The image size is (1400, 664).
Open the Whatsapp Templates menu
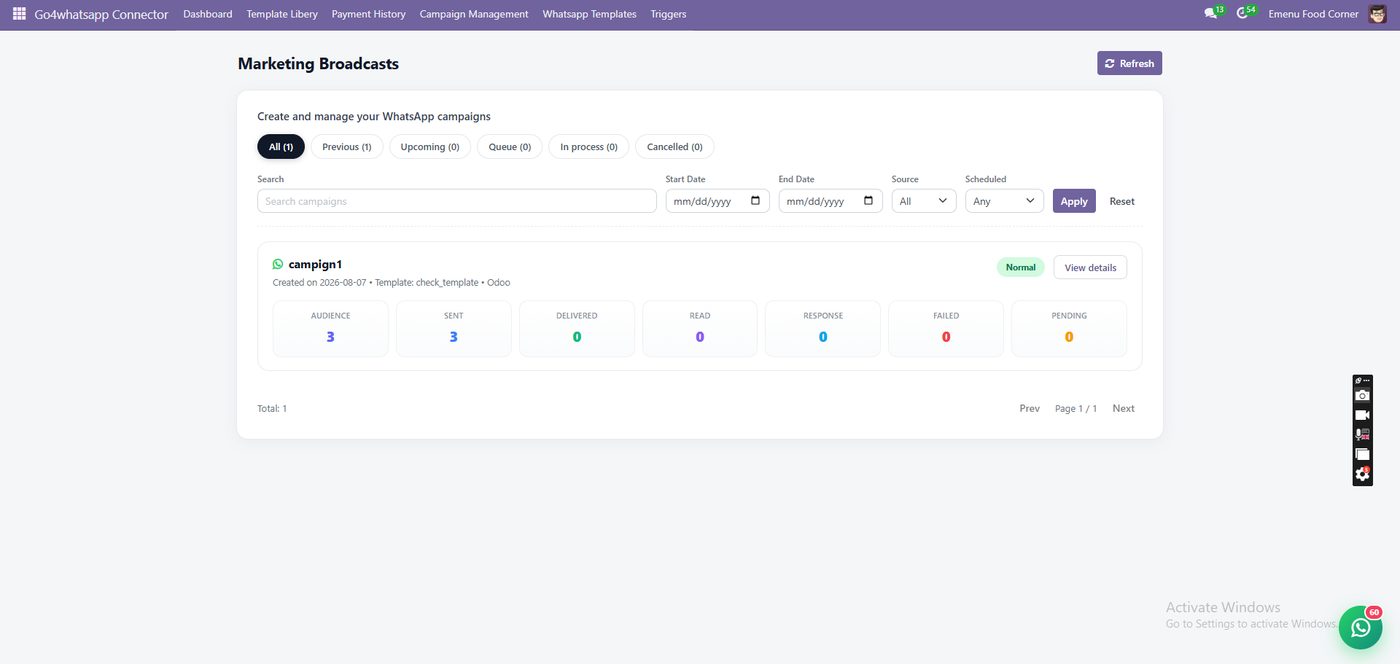[589, 14]
